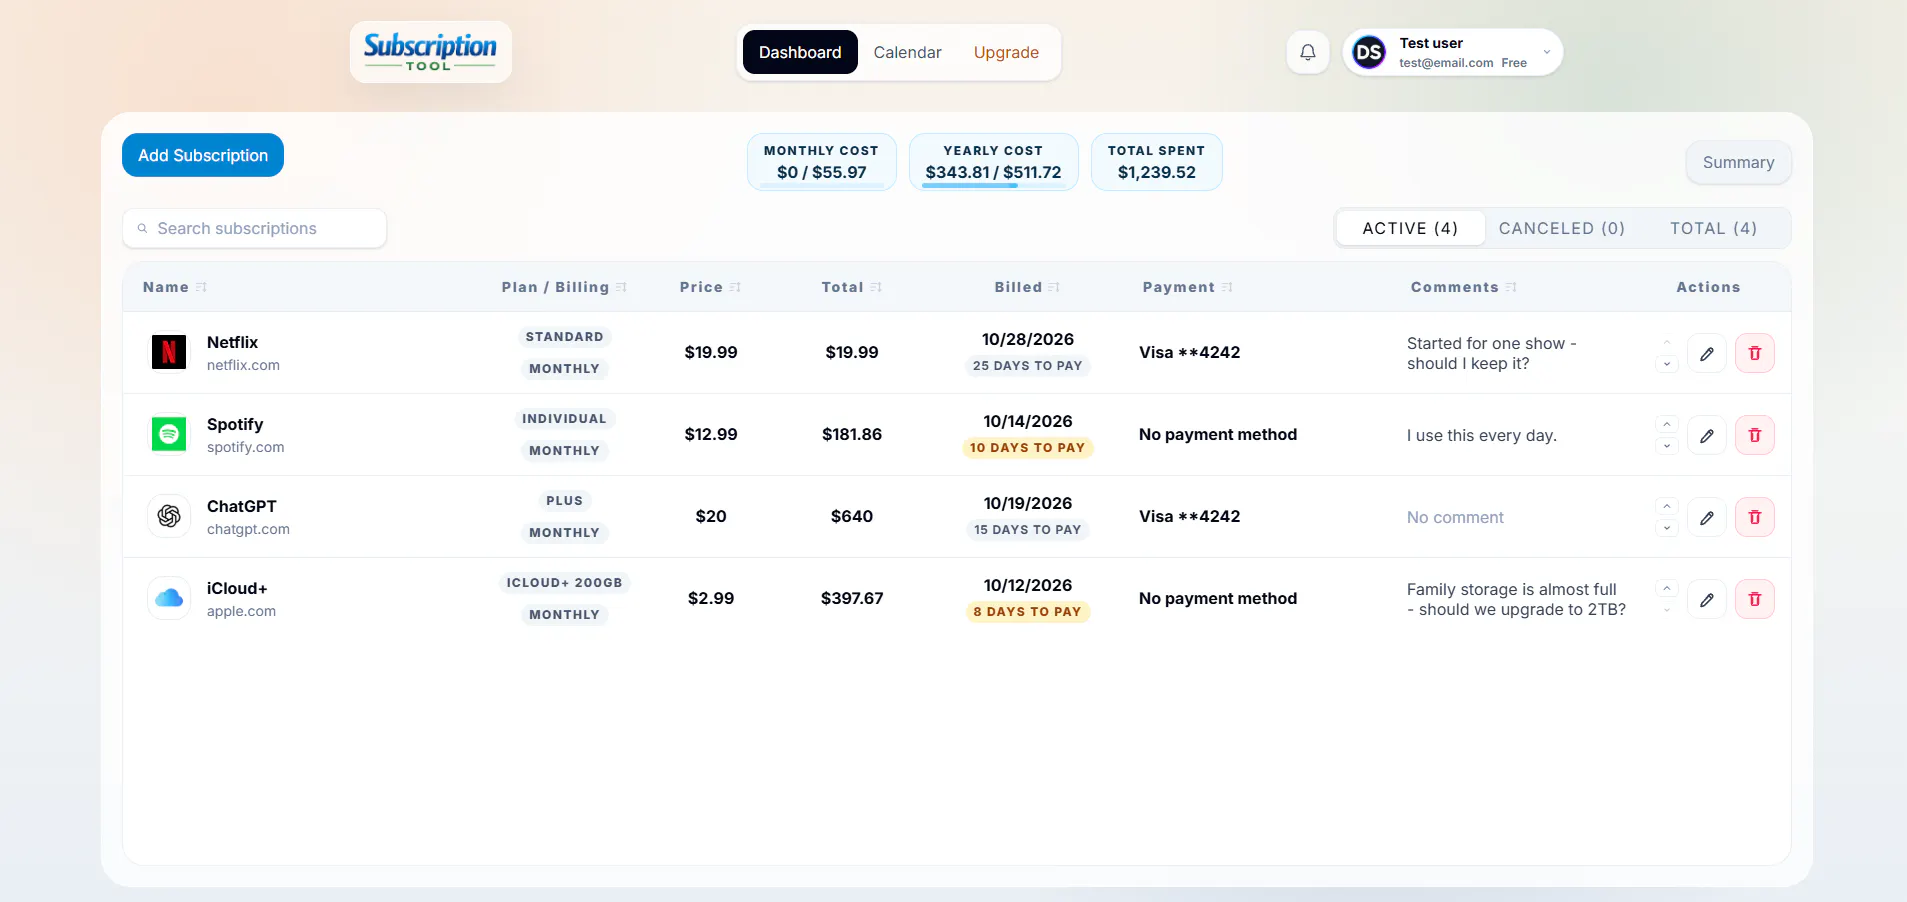Edit the ChatGPT subscription

point(1706,517)
